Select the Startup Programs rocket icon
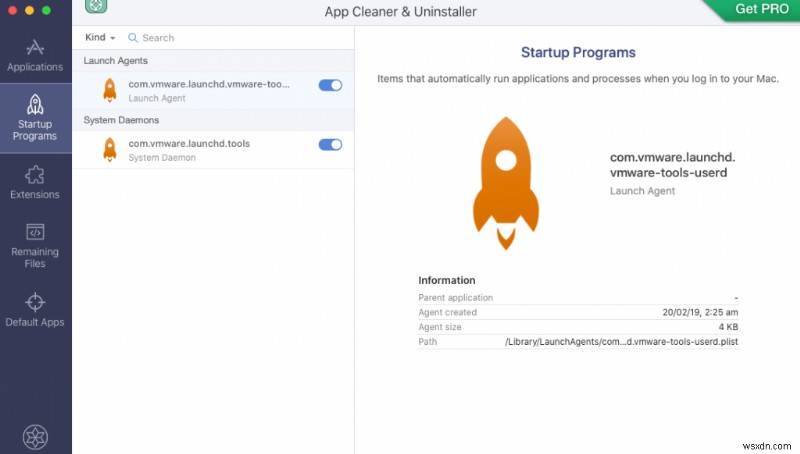This screenshot has width=800, height=454. pos(35,104)
